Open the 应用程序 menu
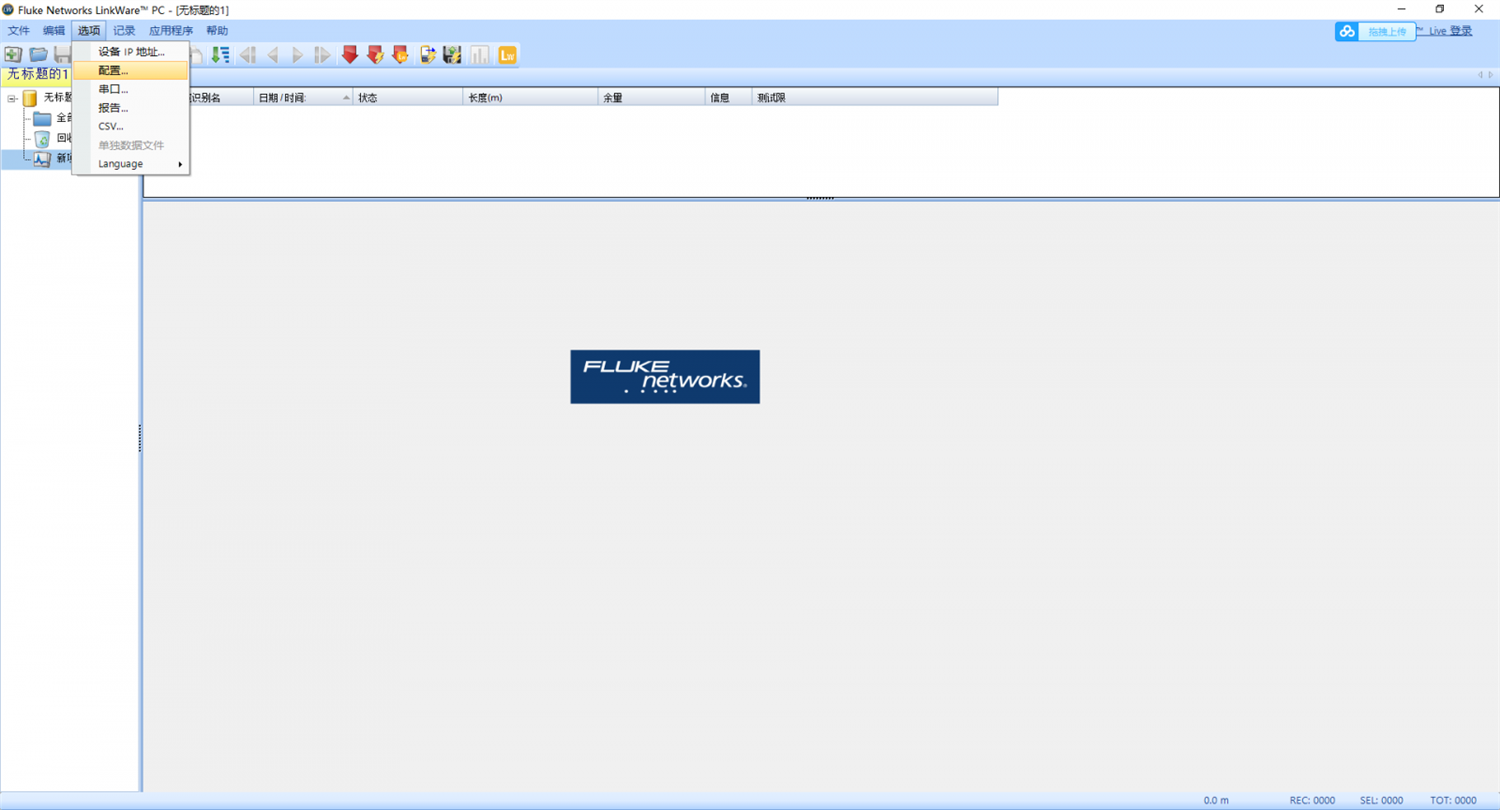The width and height of the screenshot is (1500, 810). tap(170, 31)
